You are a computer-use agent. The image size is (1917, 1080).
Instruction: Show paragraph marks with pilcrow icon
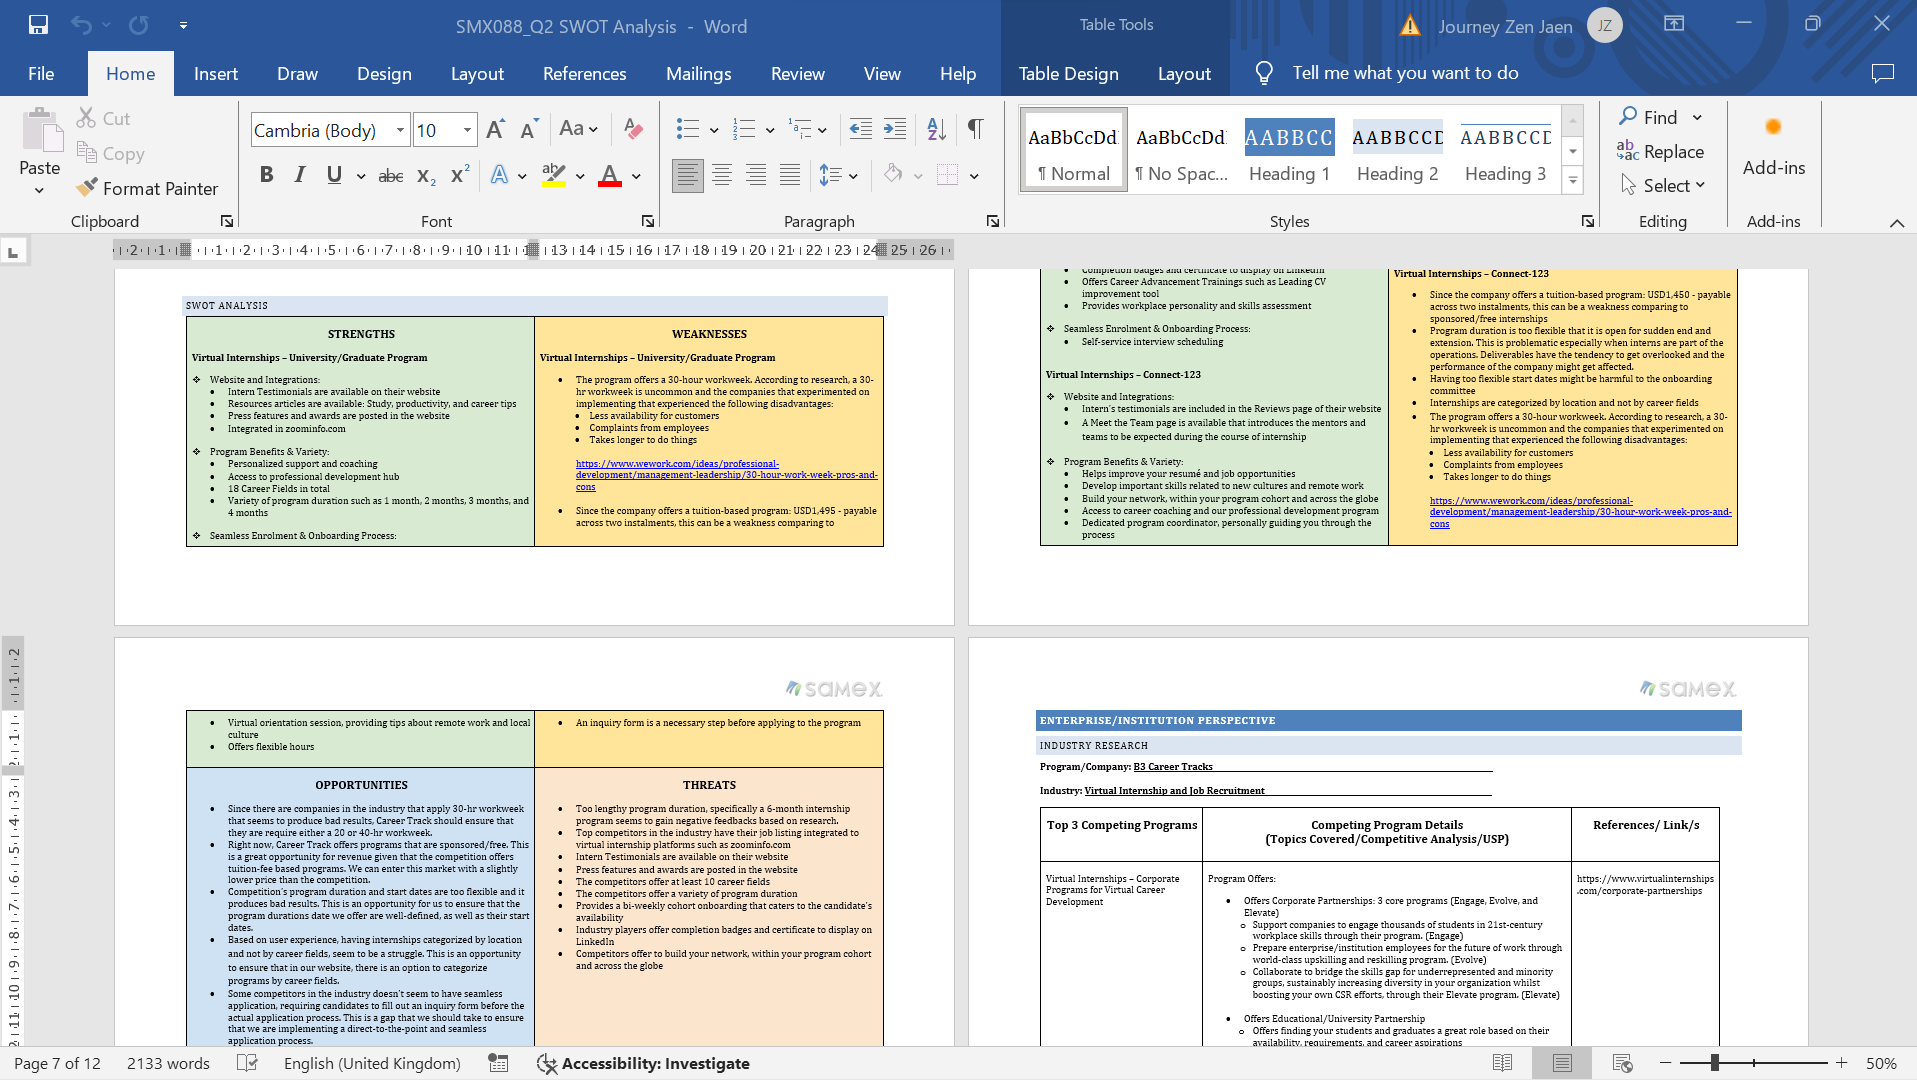point(975,129)
